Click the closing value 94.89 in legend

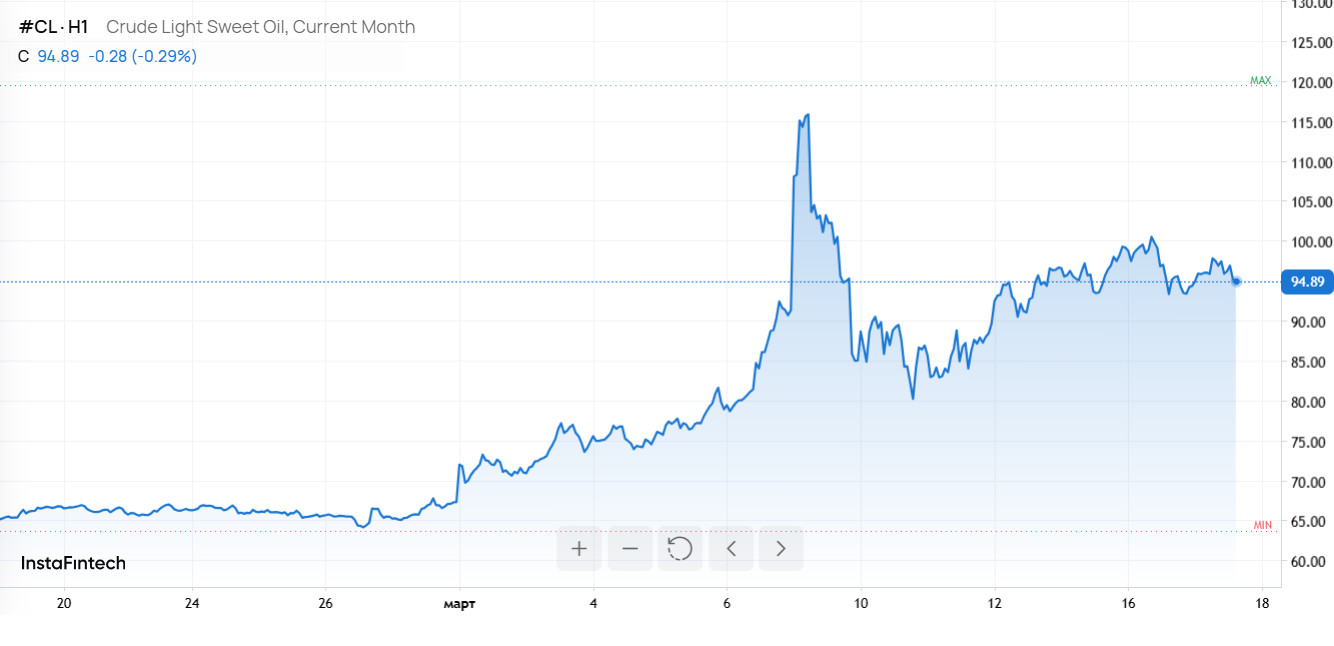pos(58,56)
